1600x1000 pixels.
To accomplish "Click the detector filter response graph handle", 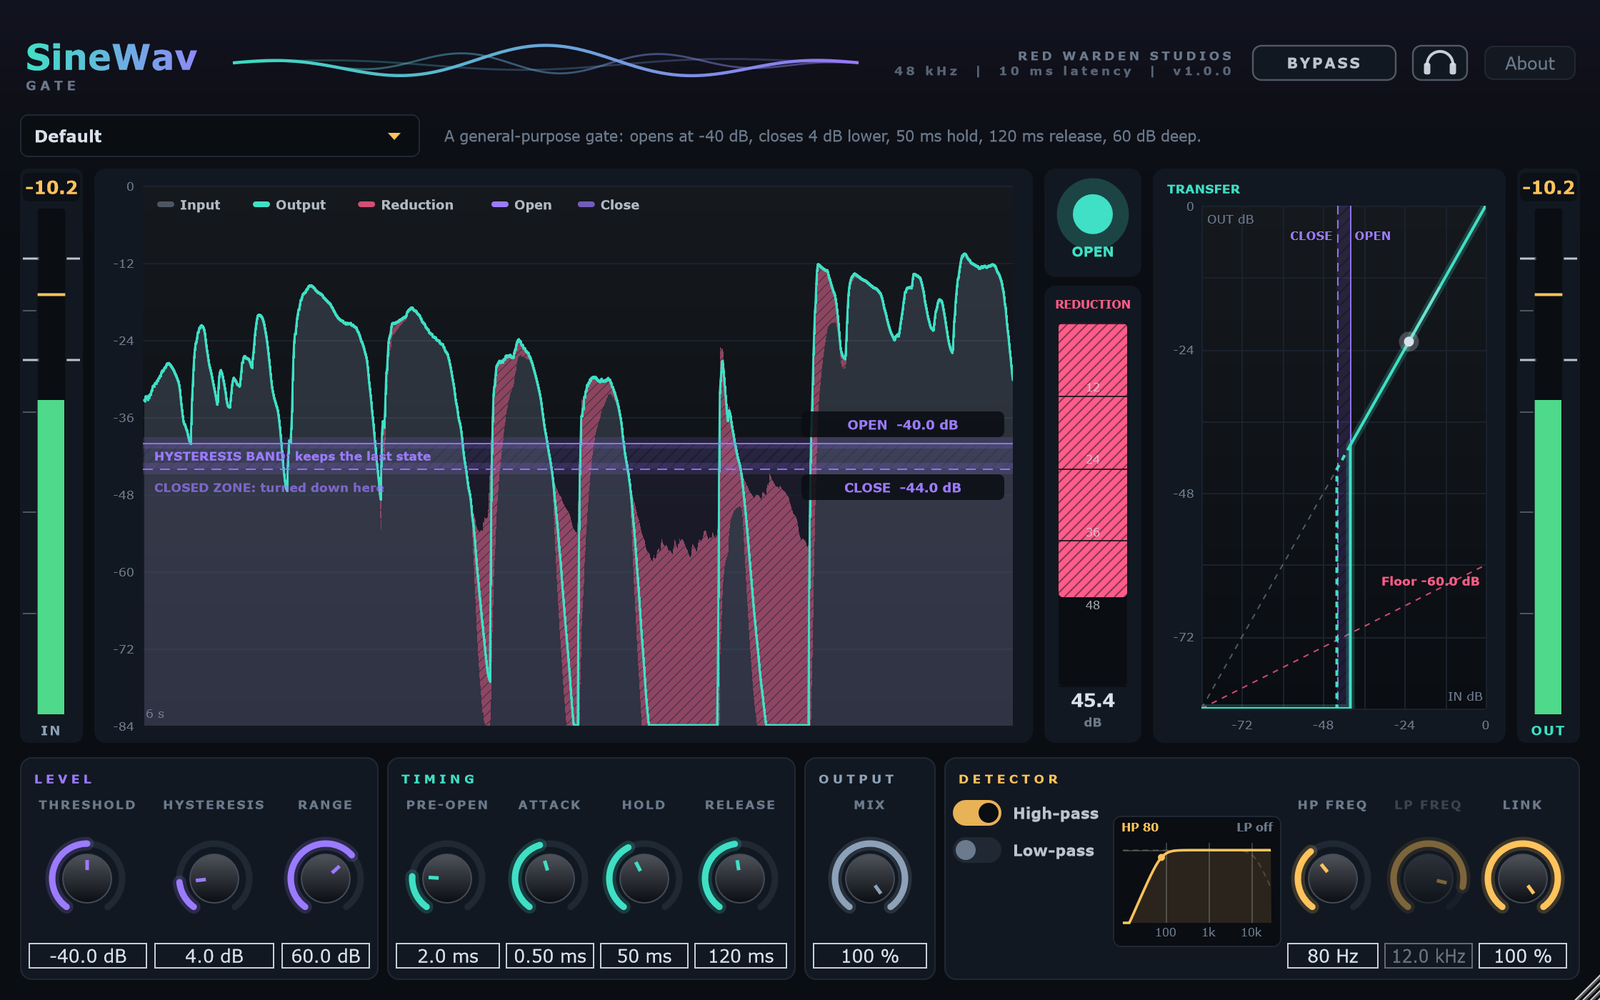I will [1162, 857].
